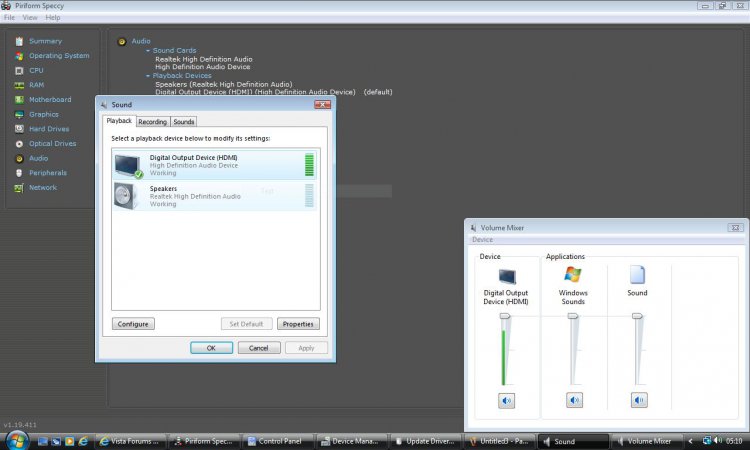Screen dimensions: 750x450
Task: Click Digital Output Device icon in Volume Mixer
Action: [x=507, y=276]
